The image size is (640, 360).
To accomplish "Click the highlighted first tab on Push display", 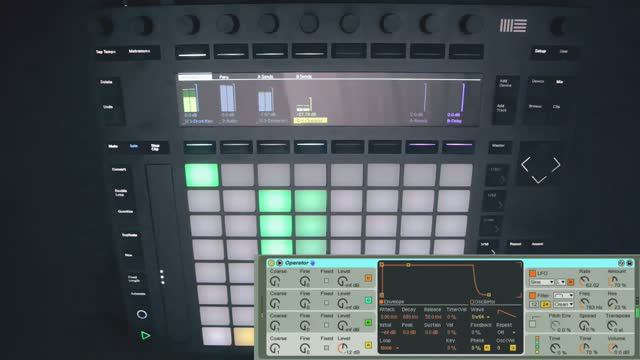I will (195, 77).
